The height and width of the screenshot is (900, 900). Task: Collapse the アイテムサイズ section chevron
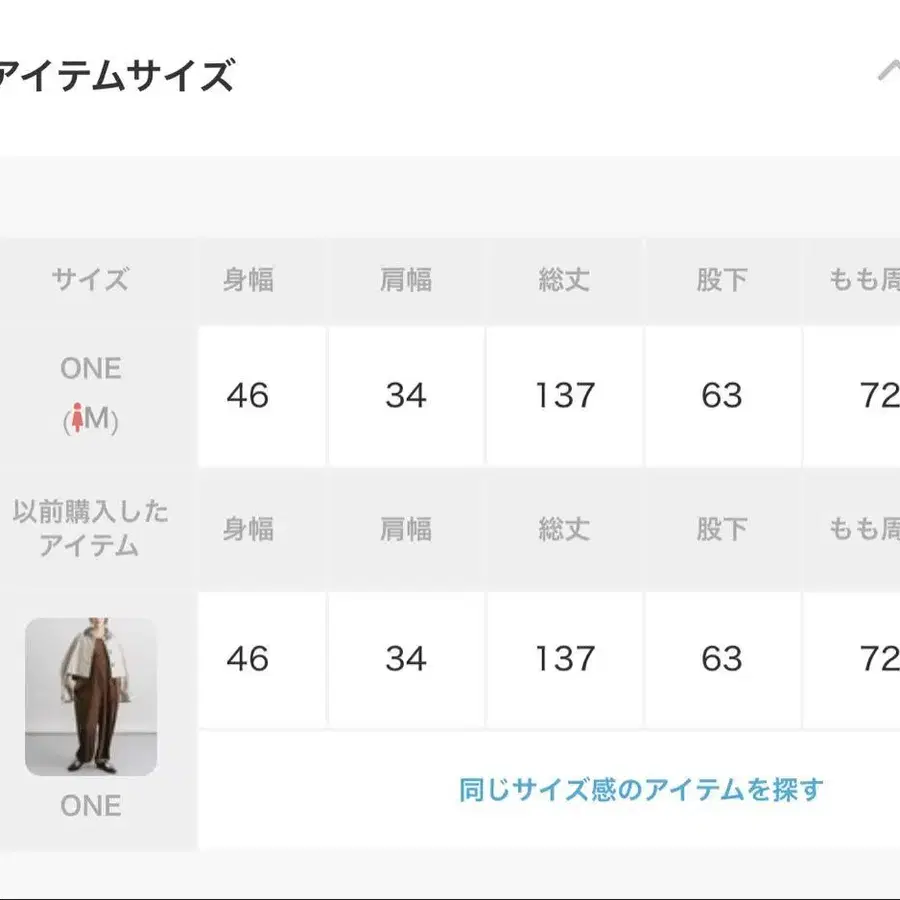pos(889,72)
